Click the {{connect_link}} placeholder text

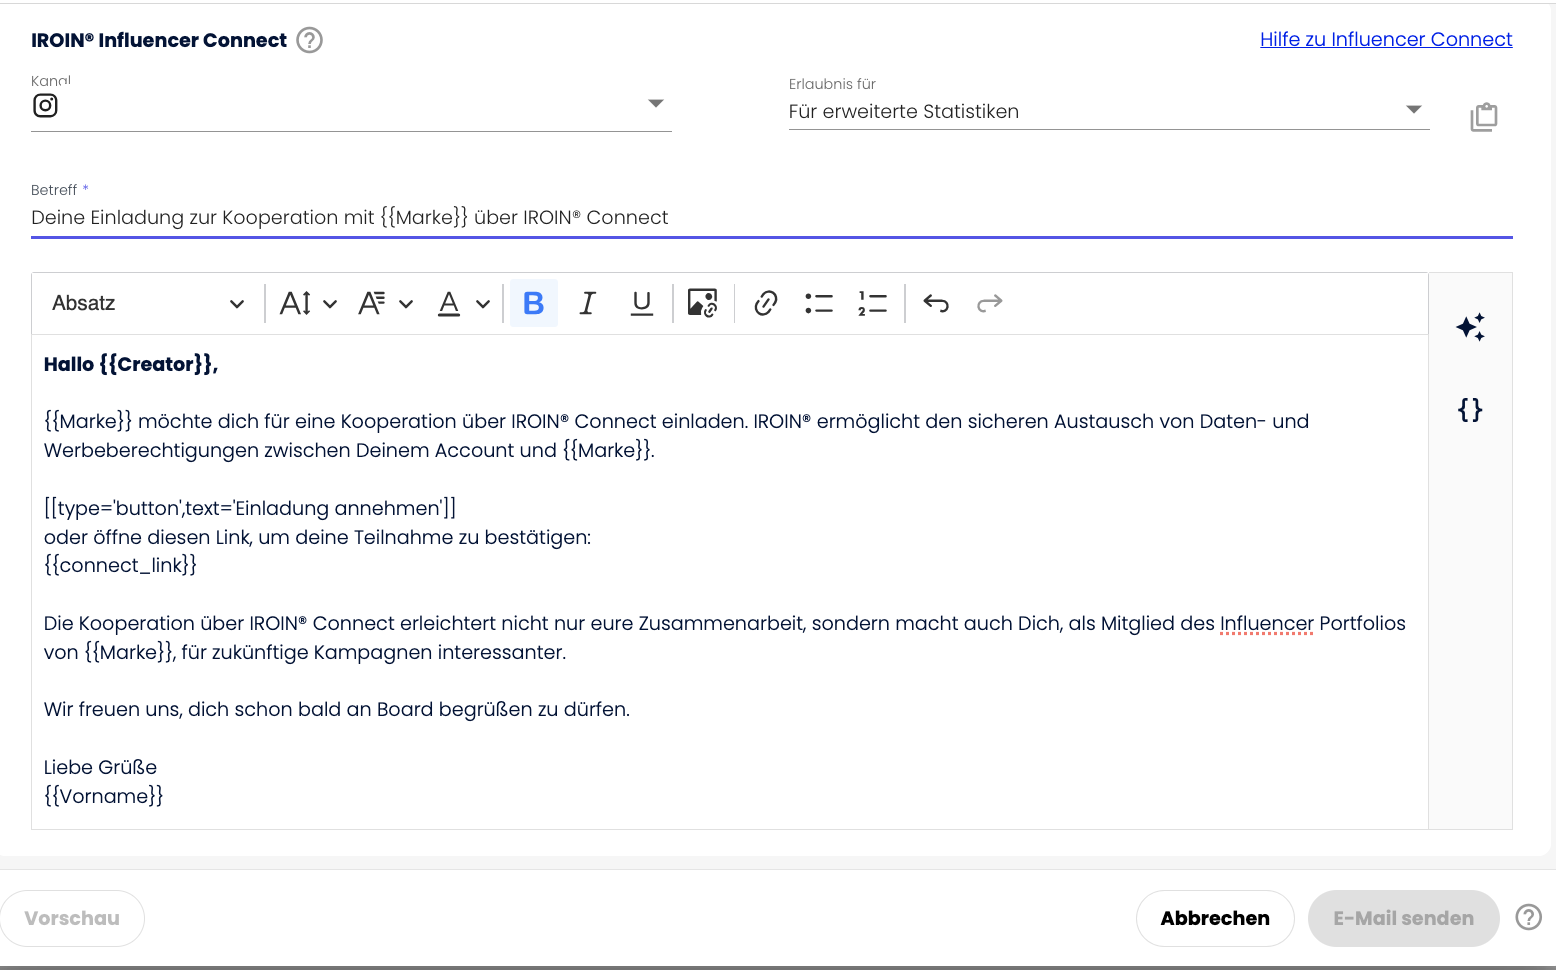[x=120, y=565]
